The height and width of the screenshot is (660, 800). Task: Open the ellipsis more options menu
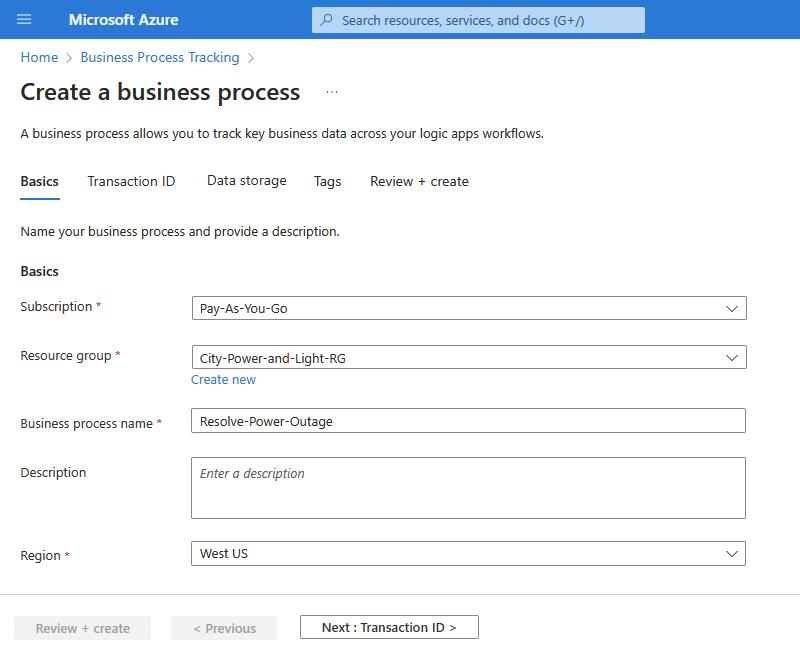332,92
